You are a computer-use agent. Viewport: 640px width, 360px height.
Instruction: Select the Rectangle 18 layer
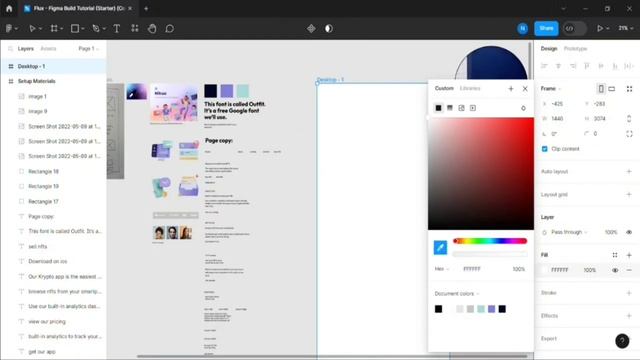point(53,171)
